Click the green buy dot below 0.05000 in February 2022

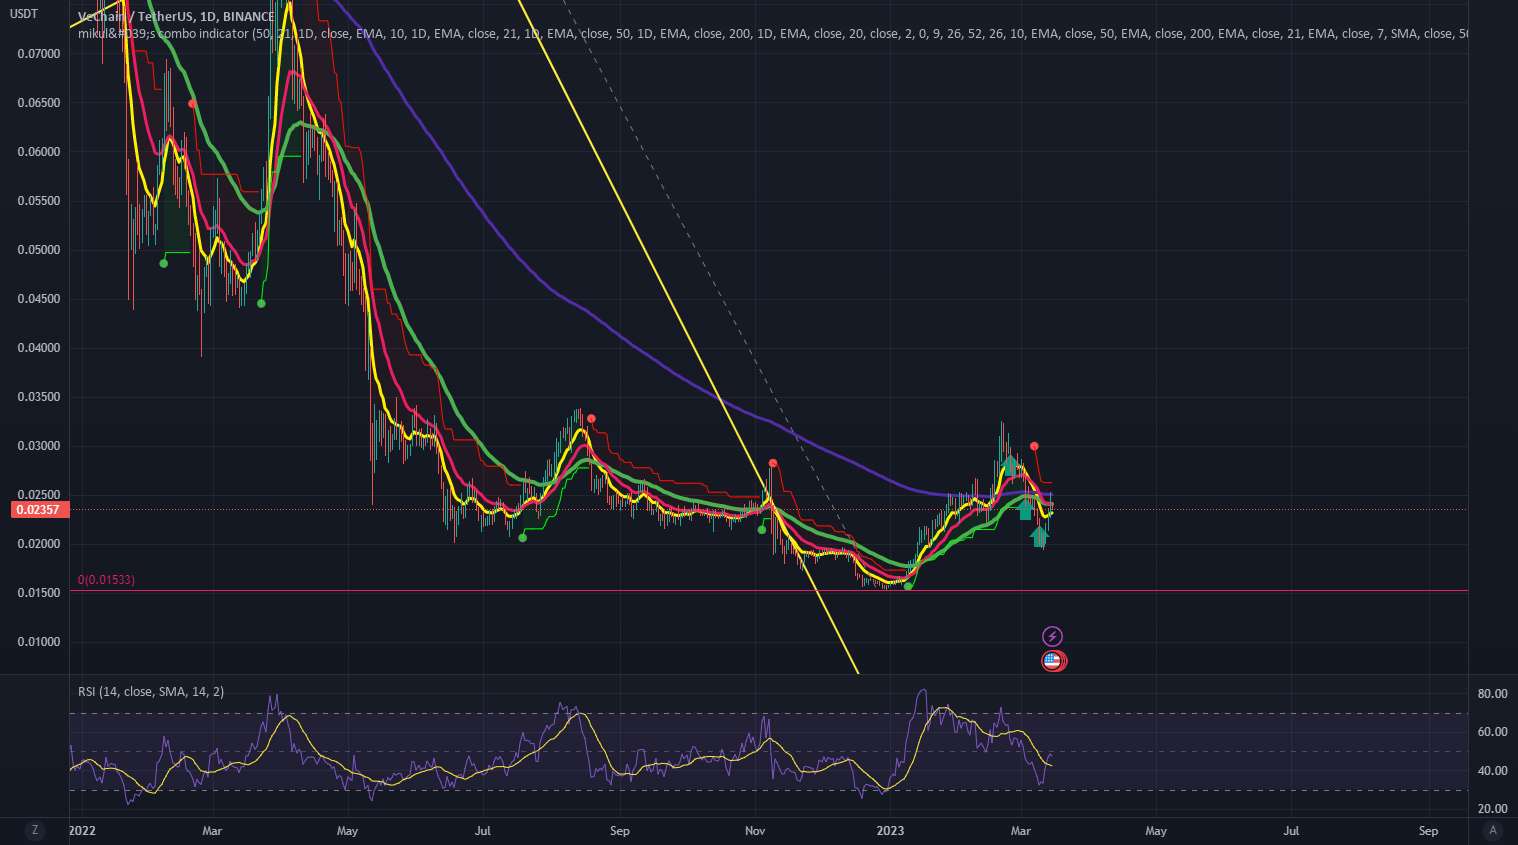click(164, 263)
